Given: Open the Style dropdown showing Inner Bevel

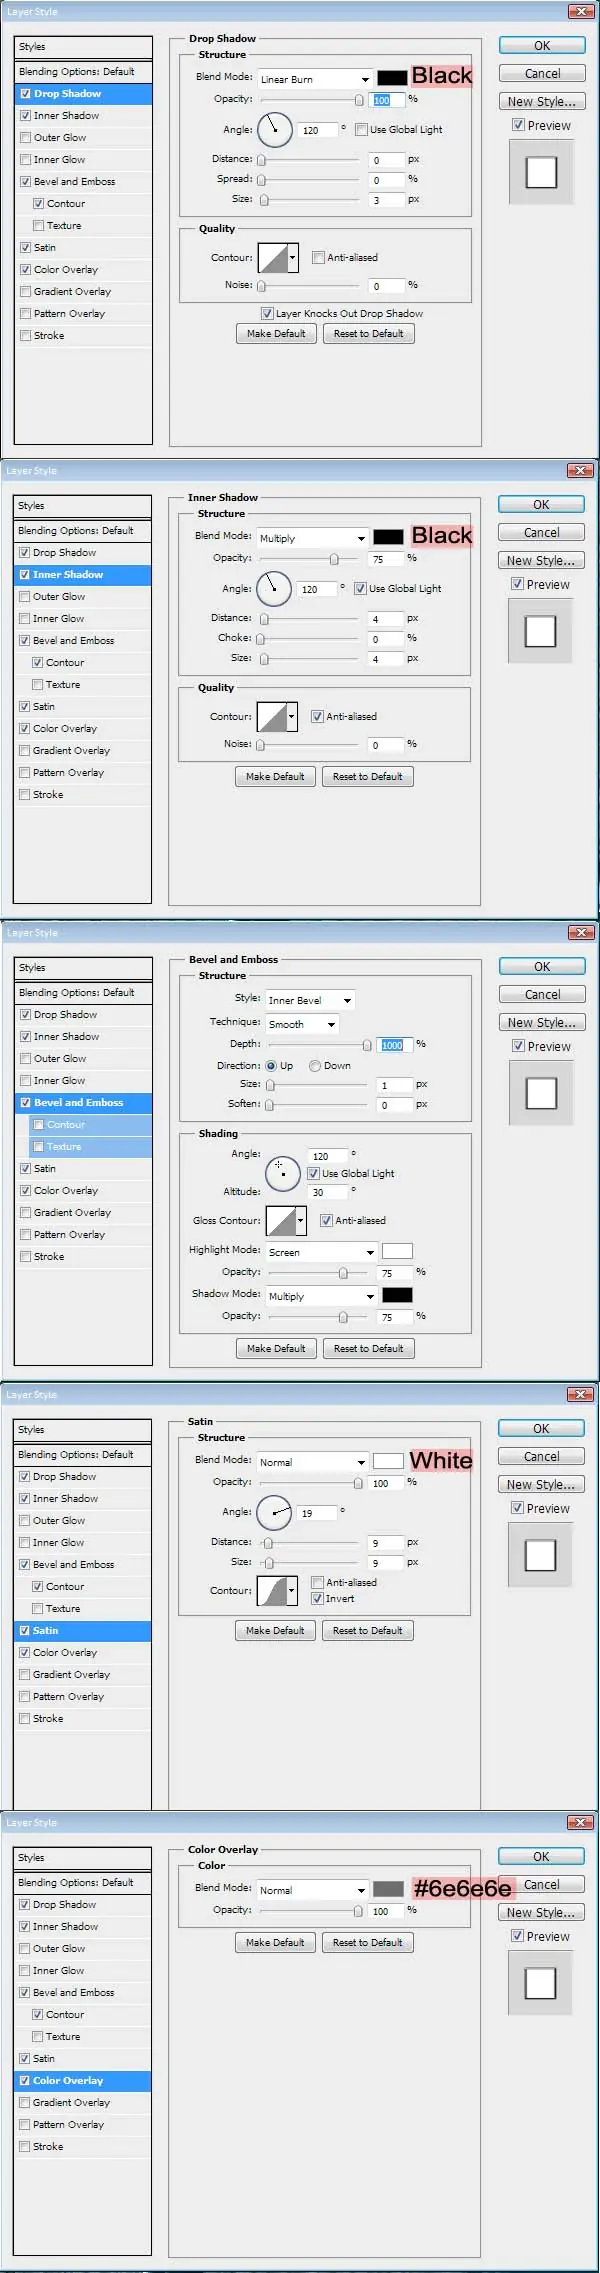Looking at the screenshot, I should (x=310, y=1000).
